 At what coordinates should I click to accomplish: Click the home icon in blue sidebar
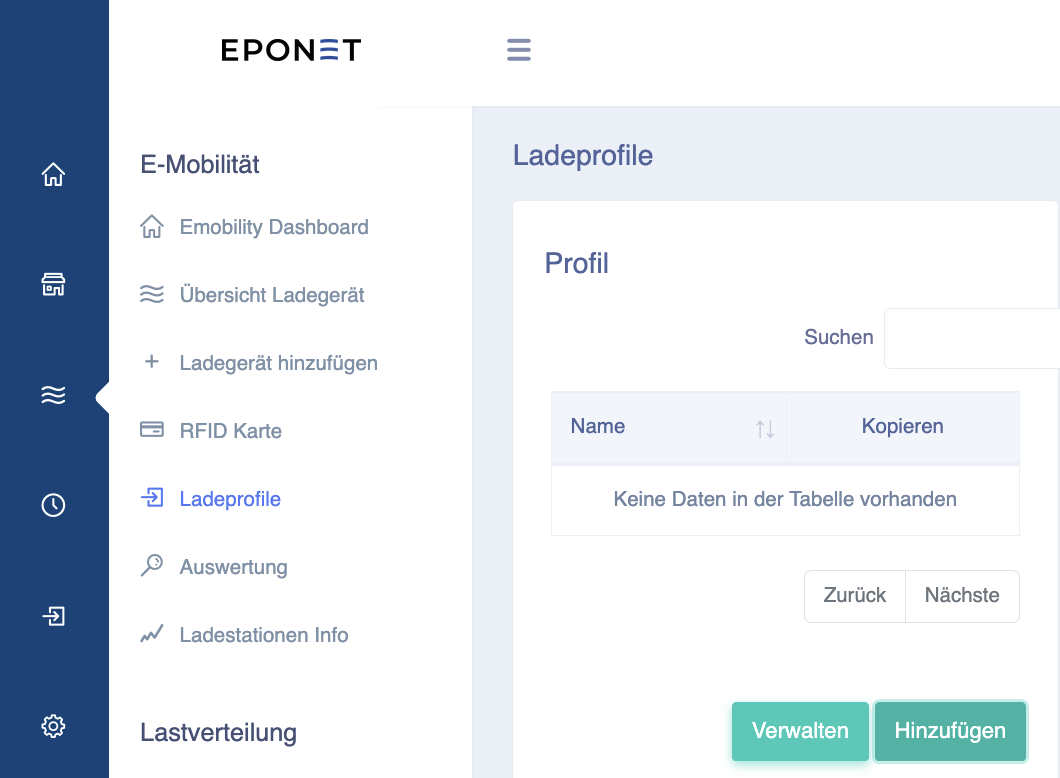53,174
